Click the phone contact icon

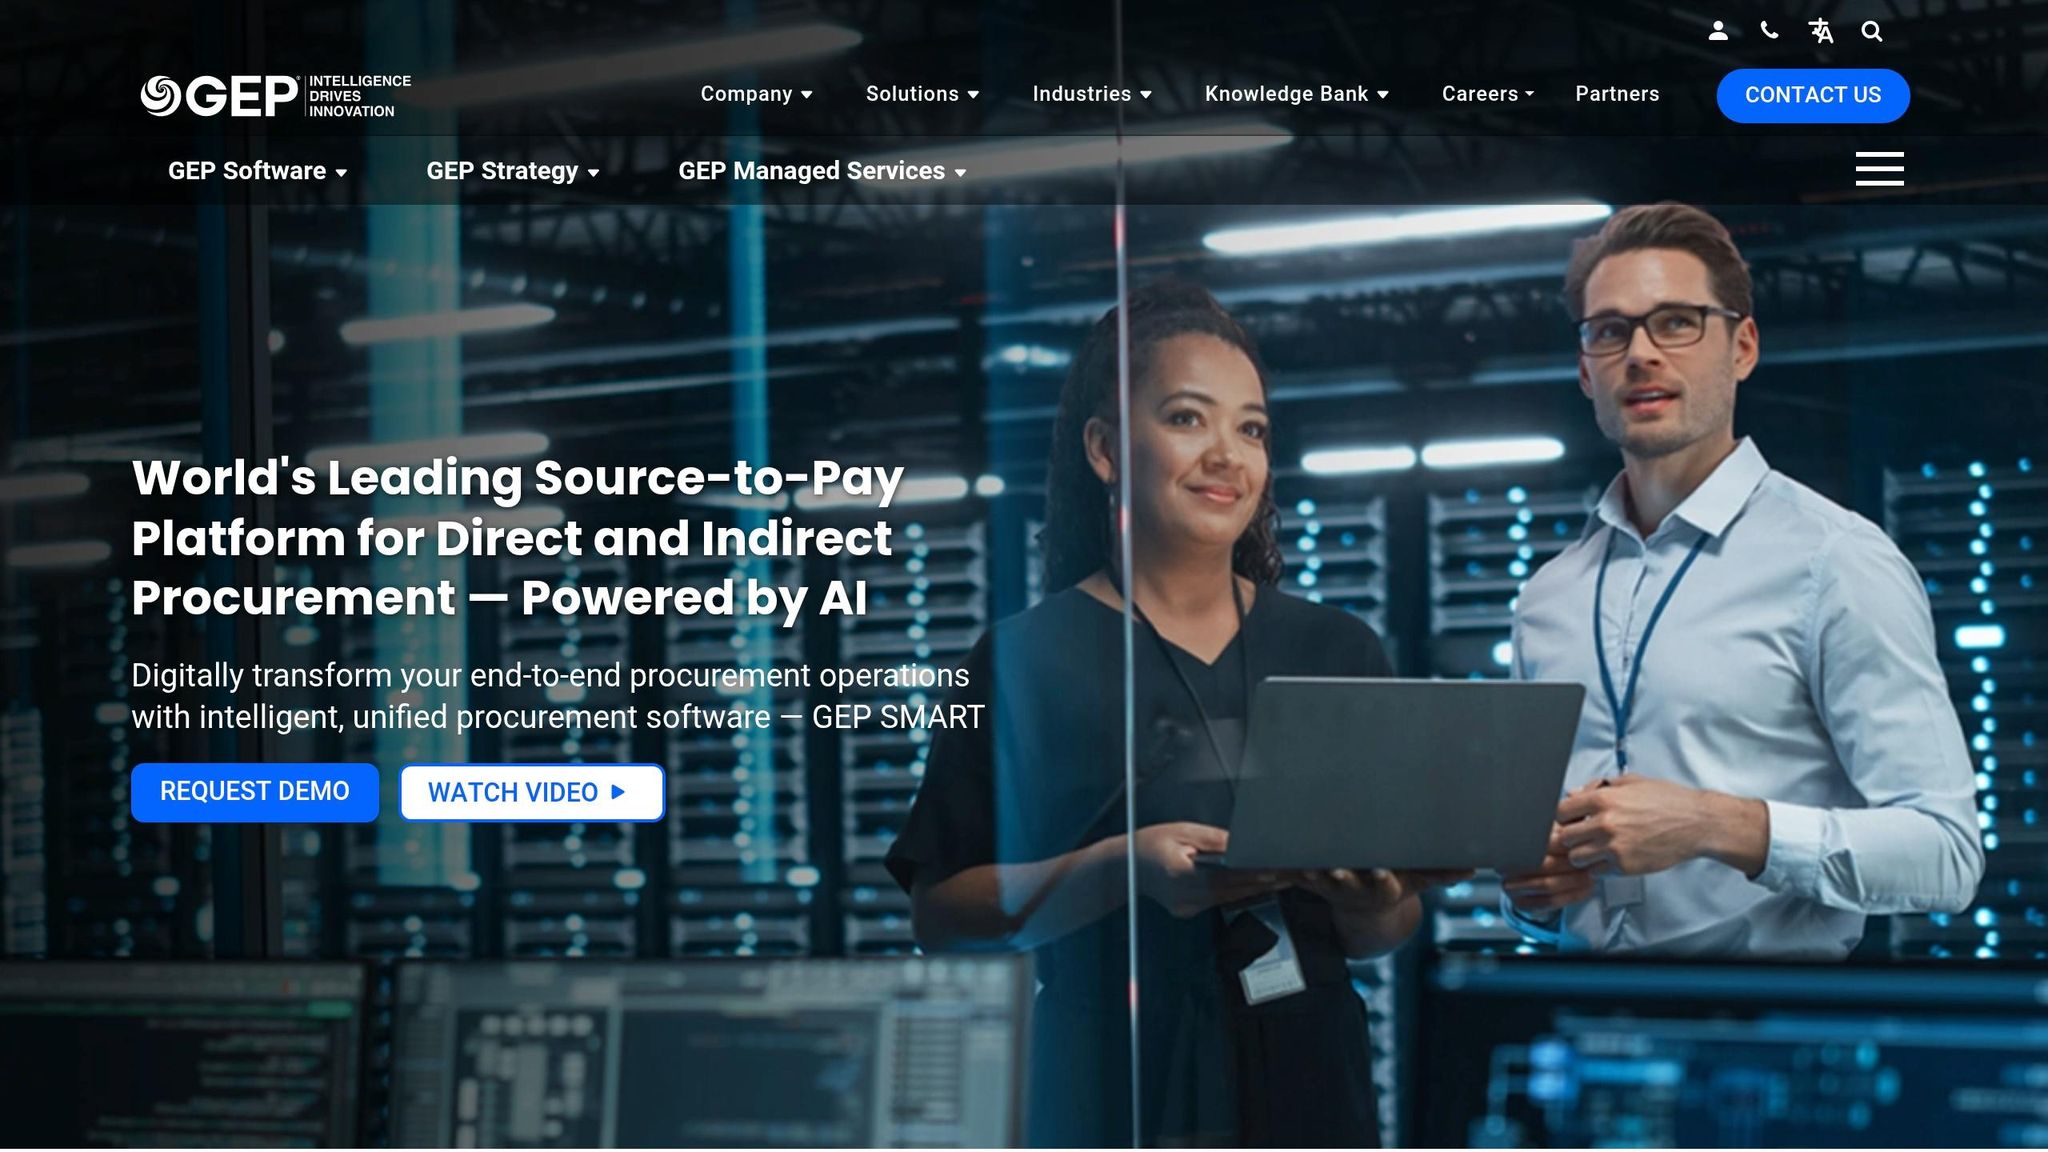tap(1769, 31)
